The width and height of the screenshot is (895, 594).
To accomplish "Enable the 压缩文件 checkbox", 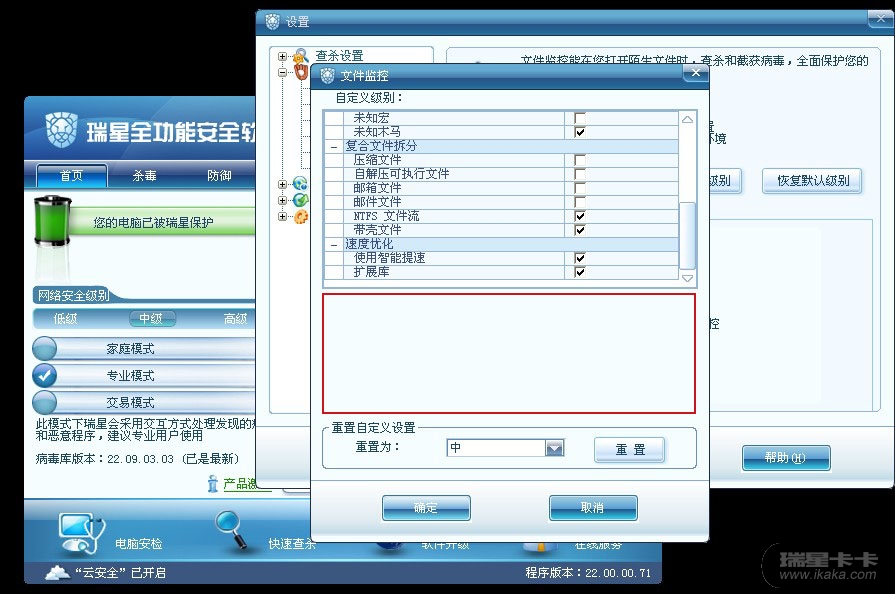I will coord(580,160).
